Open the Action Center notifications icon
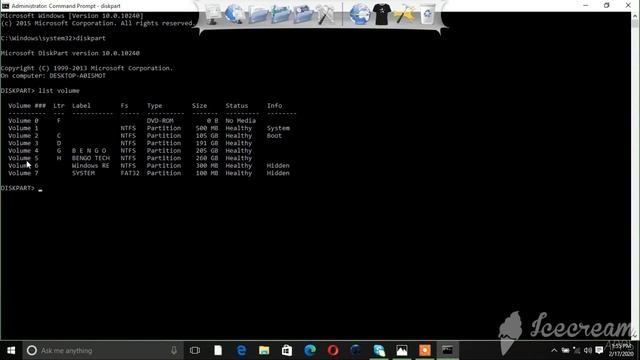The height and width of the screenshot is (360, 640). pos(599,350)
